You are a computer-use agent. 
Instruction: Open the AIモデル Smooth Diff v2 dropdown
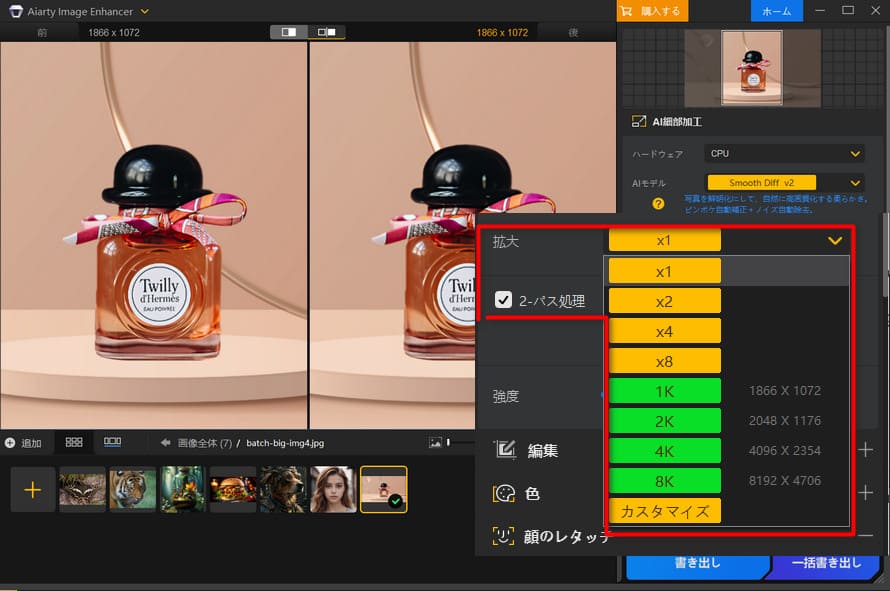784,183
